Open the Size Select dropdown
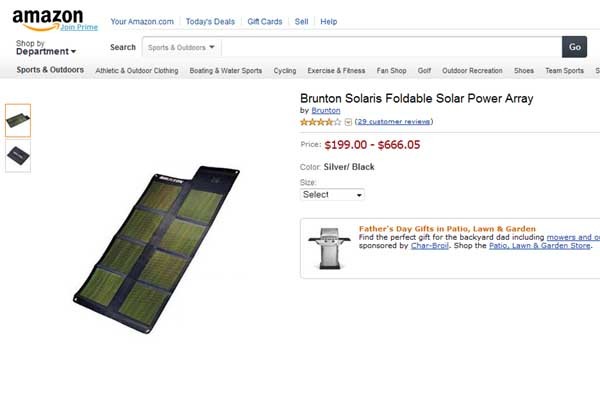The height and width of the screenshot is (400, 600). pyautogui.click(x=333, y=194)
